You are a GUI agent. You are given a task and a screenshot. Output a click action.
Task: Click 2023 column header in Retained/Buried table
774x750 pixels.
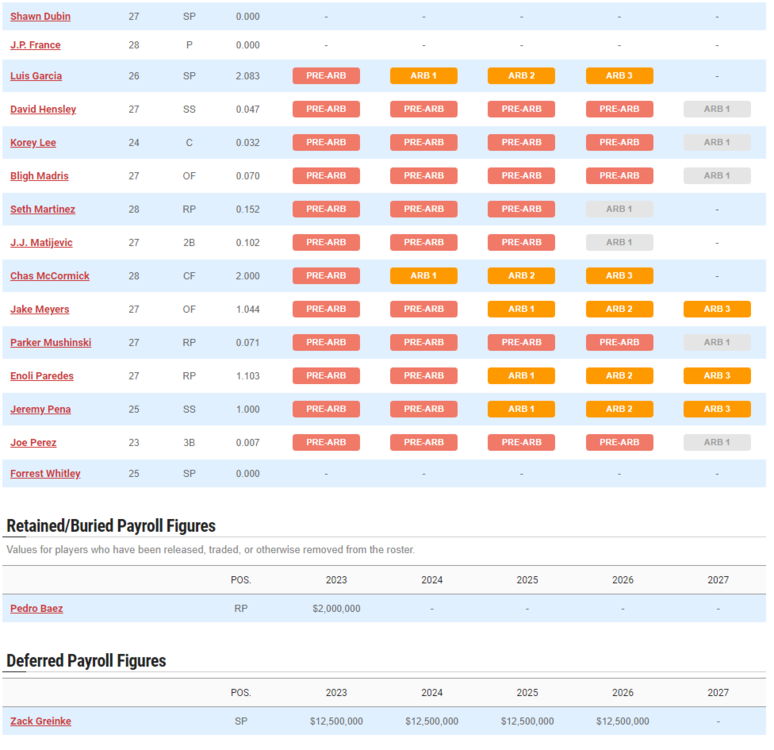coord(336,580)
